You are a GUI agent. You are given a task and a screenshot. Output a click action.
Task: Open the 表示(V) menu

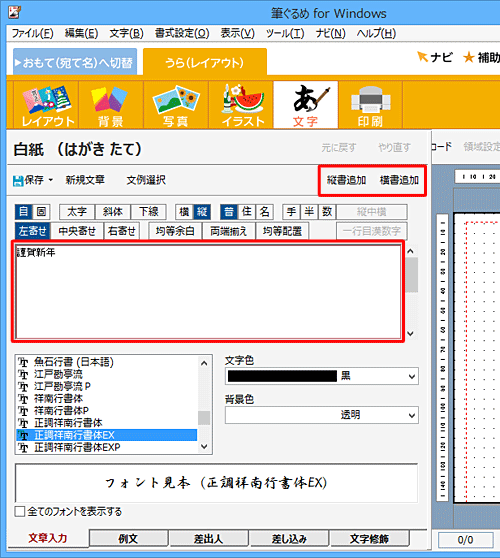pos(238,33)
